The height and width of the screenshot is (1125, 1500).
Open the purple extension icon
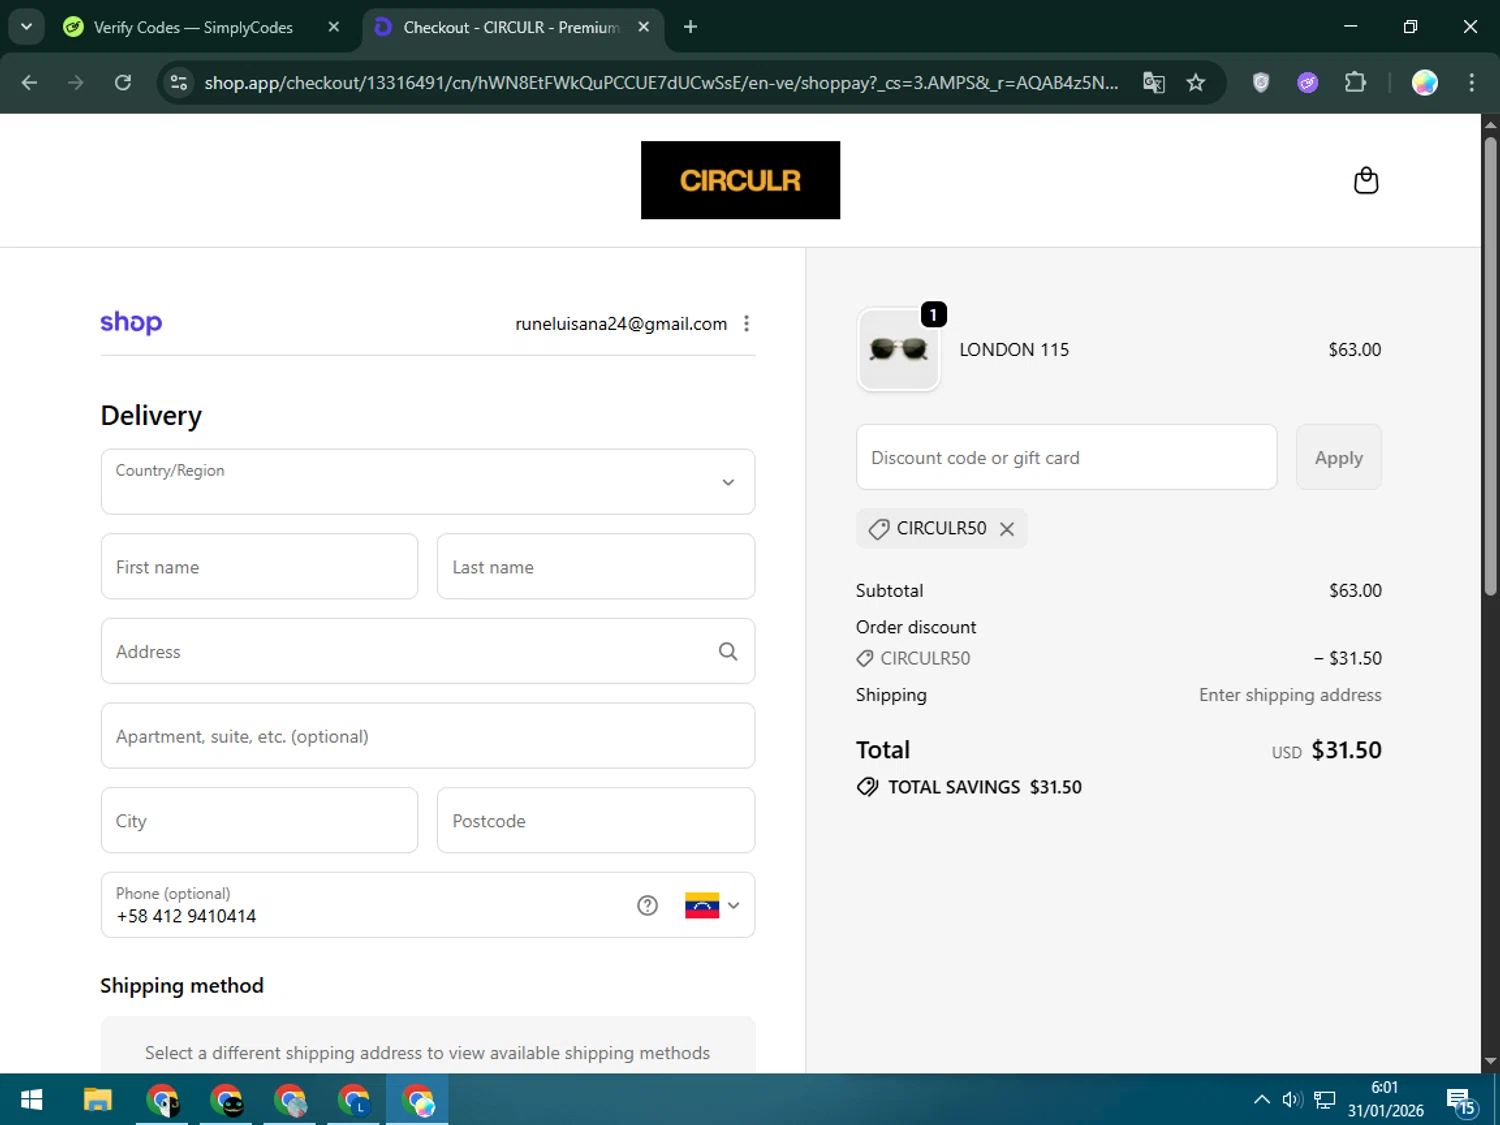(1308, 83)
